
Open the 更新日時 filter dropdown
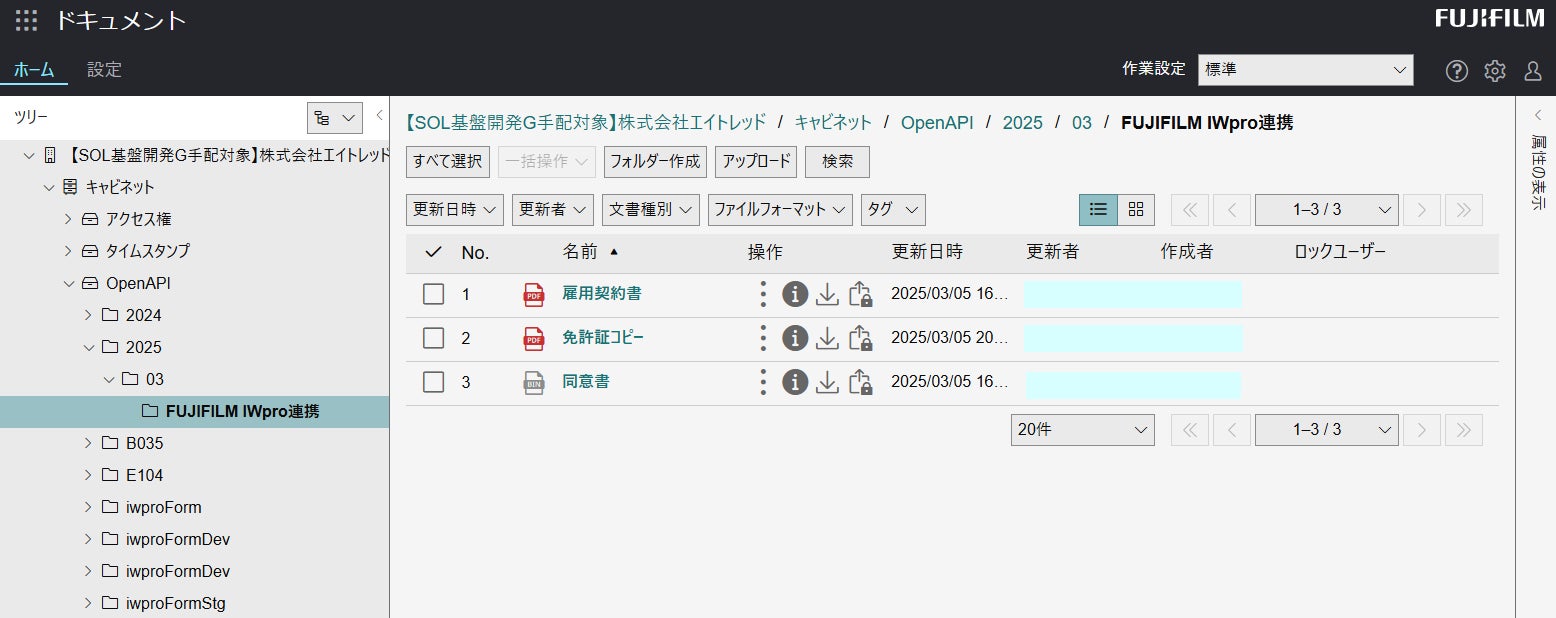click(455, 210)
